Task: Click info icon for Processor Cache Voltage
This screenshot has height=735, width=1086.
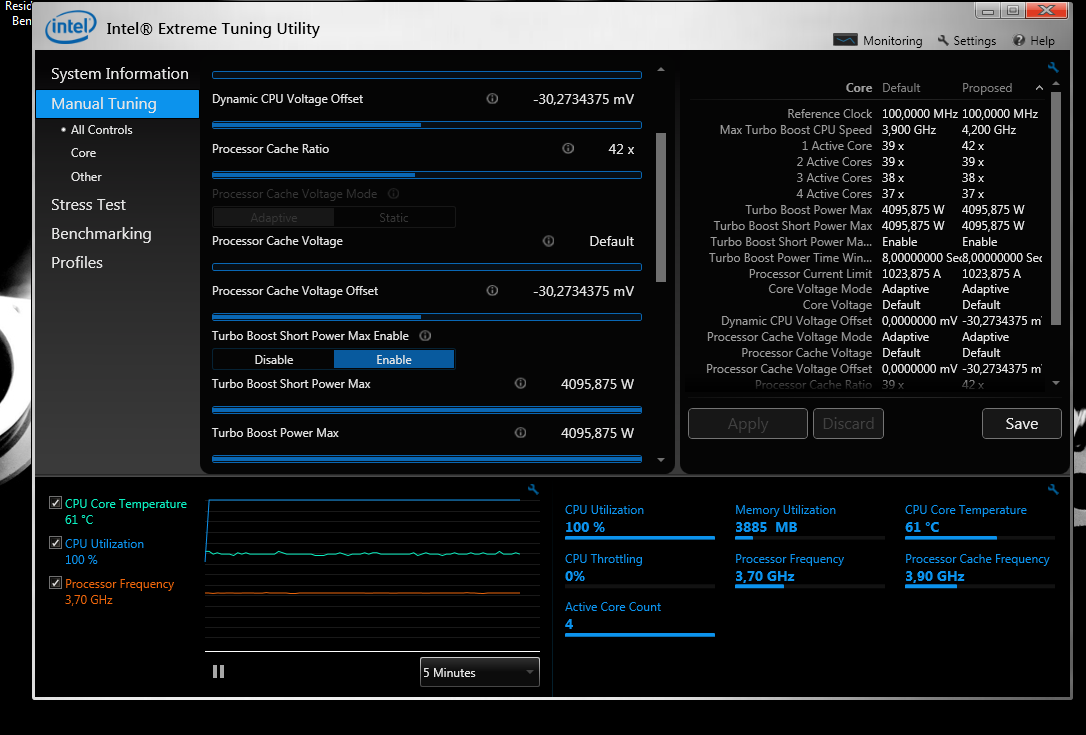Action: coord(549,241)
